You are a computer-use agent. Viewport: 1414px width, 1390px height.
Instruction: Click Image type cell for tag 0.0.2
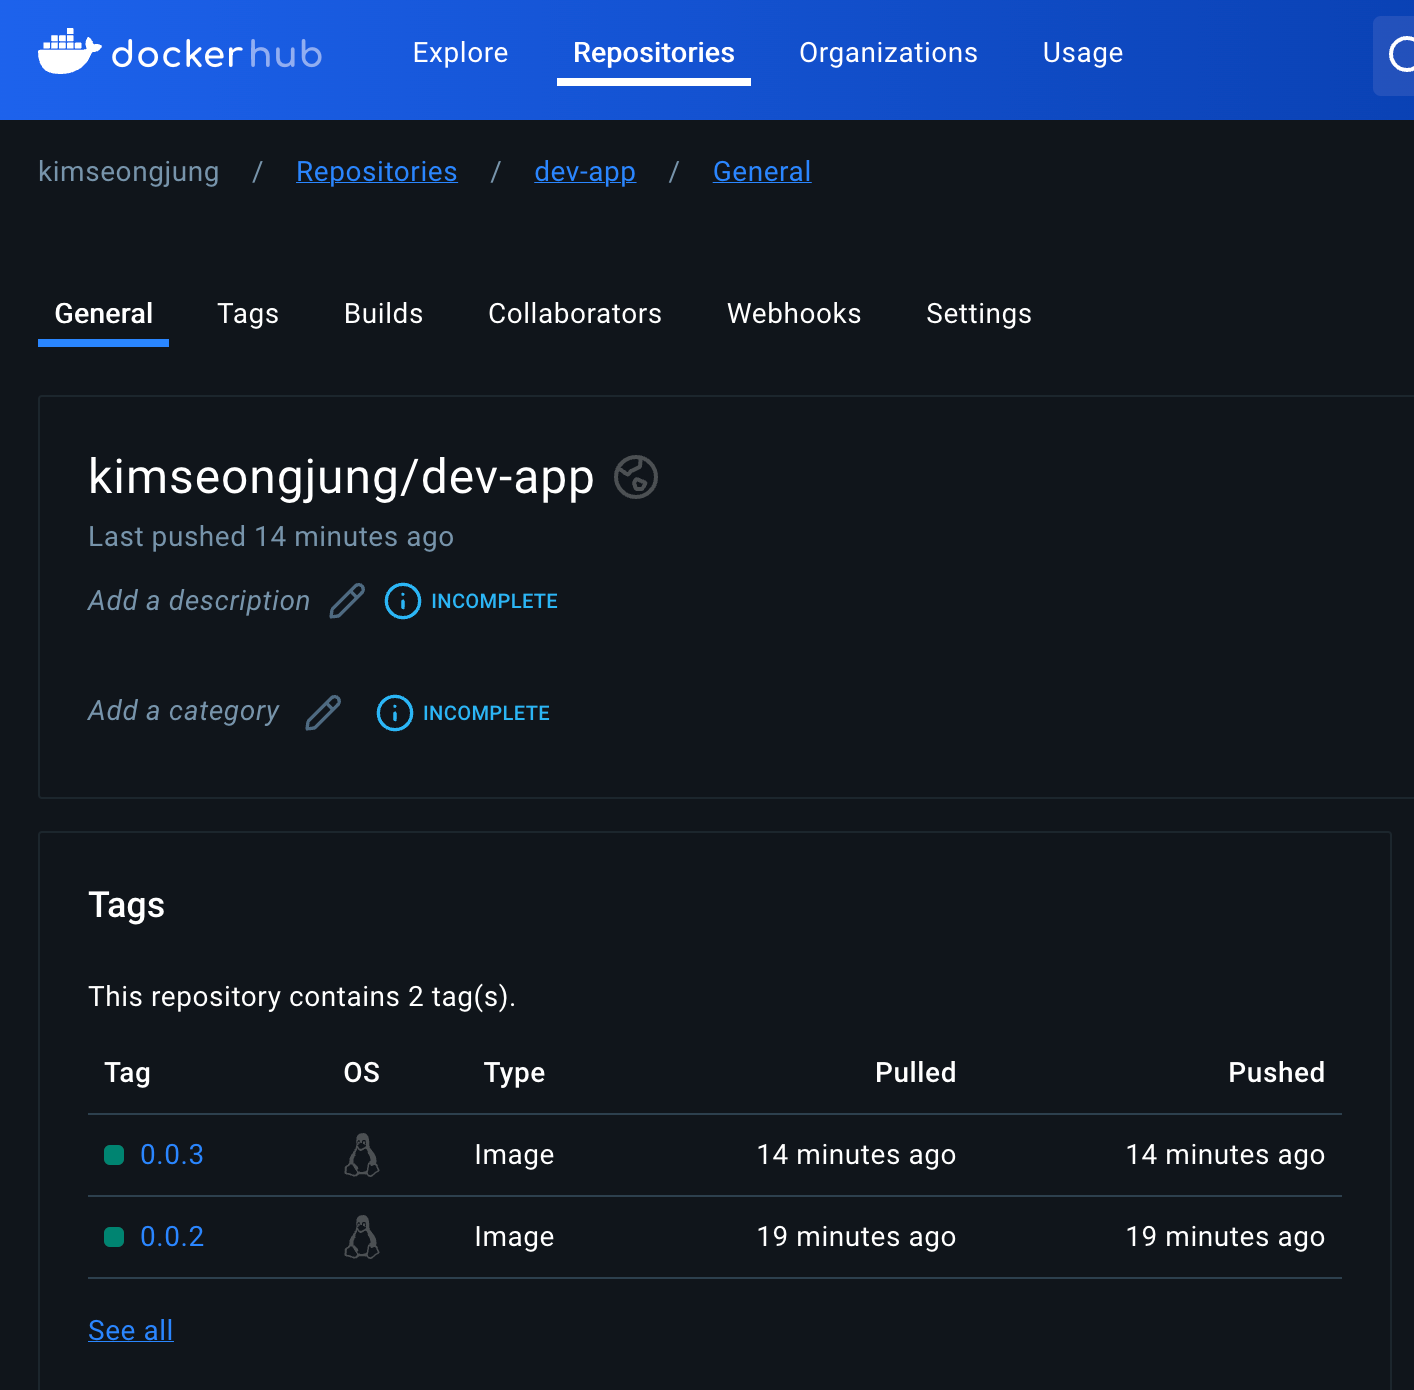(514, 1237)
